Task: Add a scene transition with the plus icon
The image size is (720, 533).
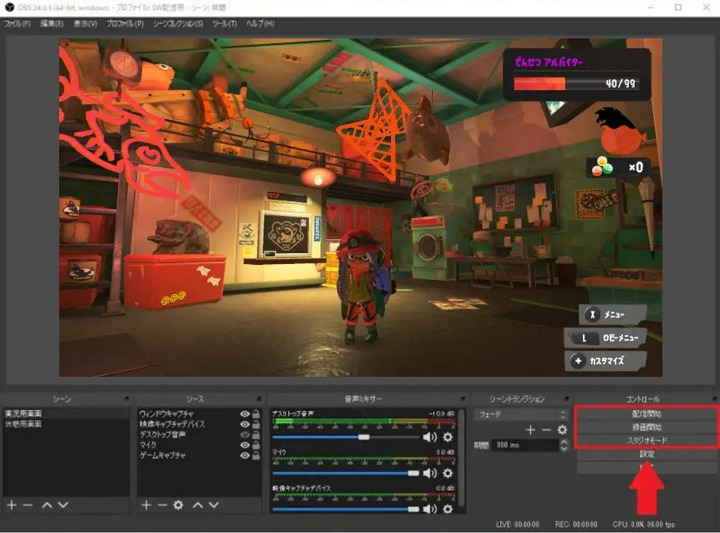Action: (530, 430)
